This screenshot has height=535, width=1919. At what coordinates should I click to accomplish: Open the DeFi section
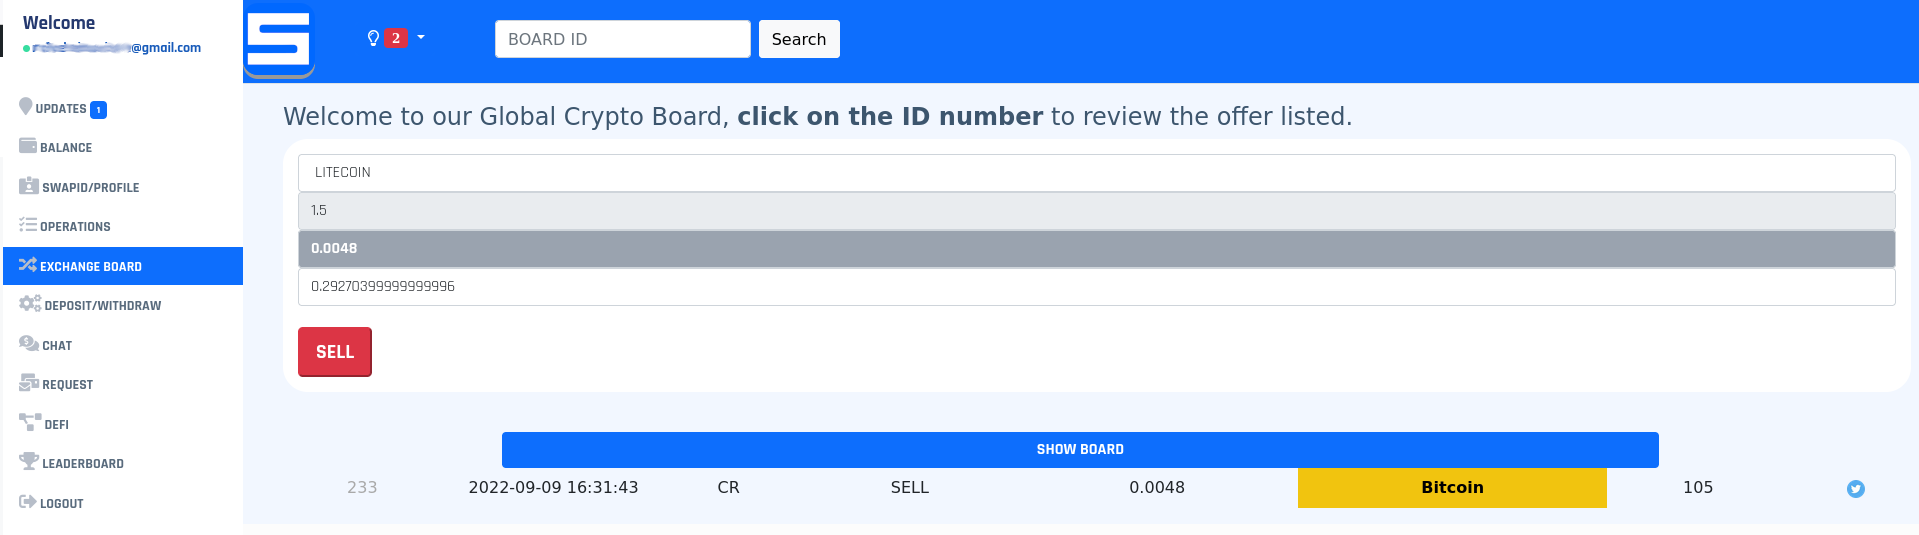click(44, 424)
